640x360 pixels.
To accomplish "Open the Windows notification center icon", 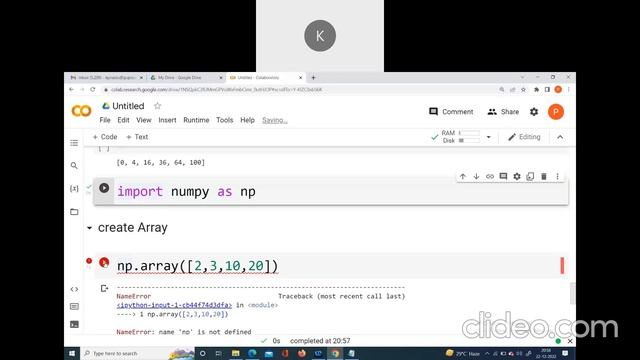I will point(565,353).
